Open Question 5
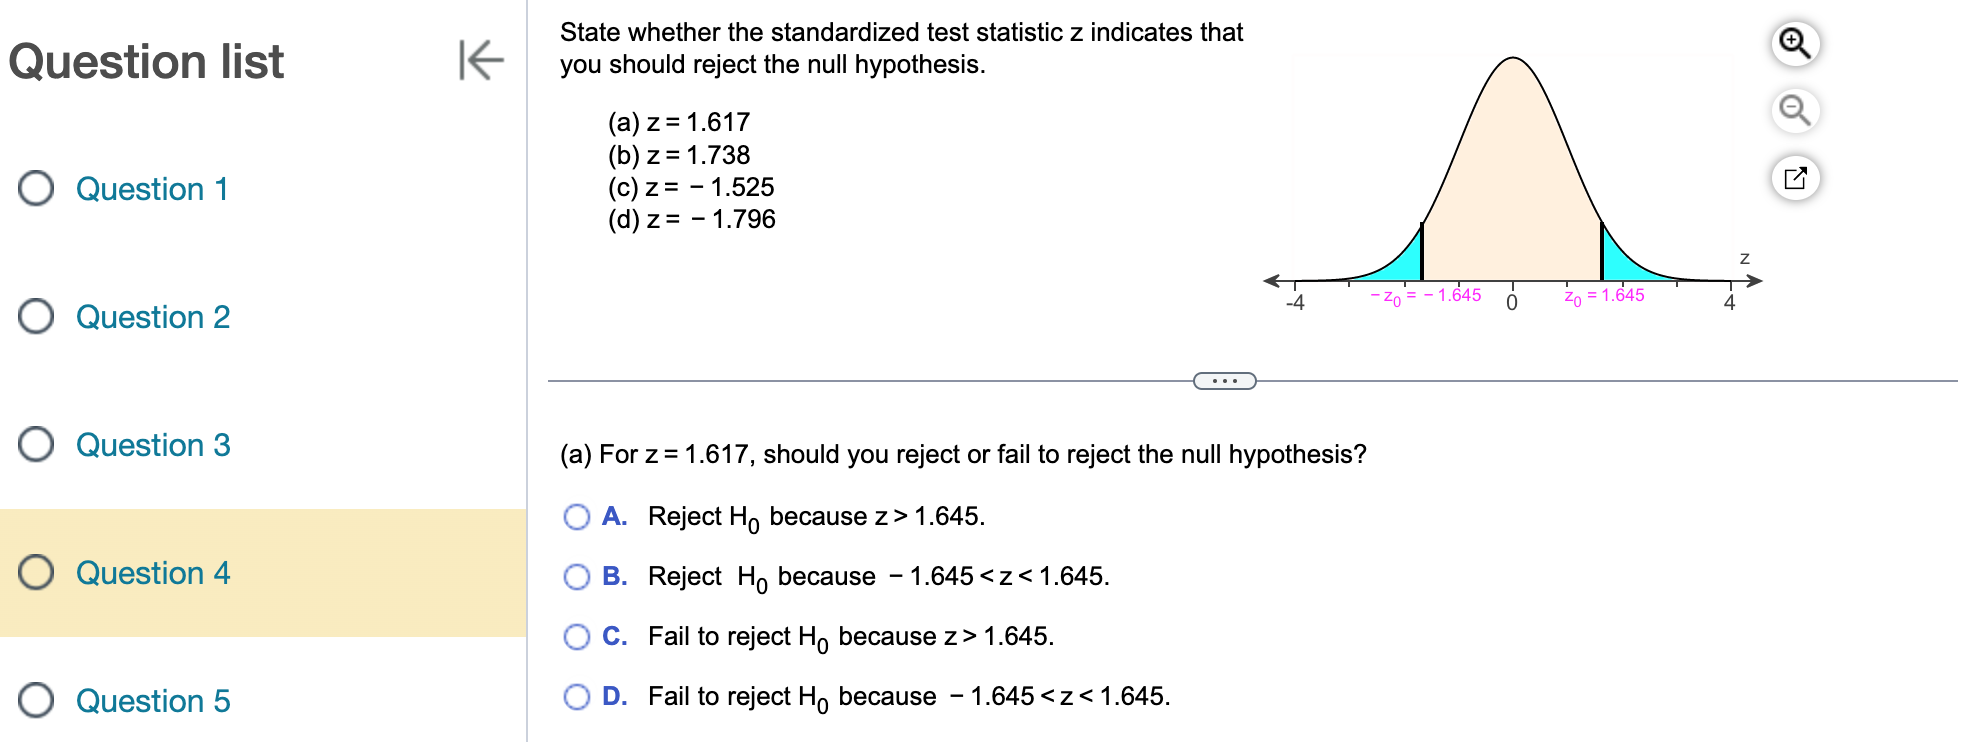The image size is (1966, 742). click(153, 701)
